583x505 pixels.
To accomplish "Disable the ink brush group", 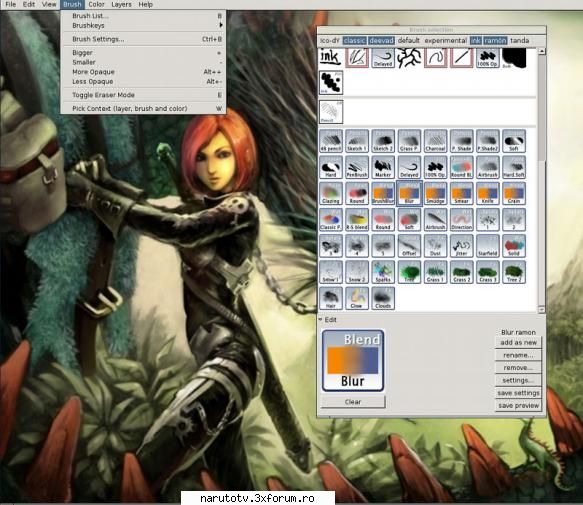I will [x=476, y=41].
